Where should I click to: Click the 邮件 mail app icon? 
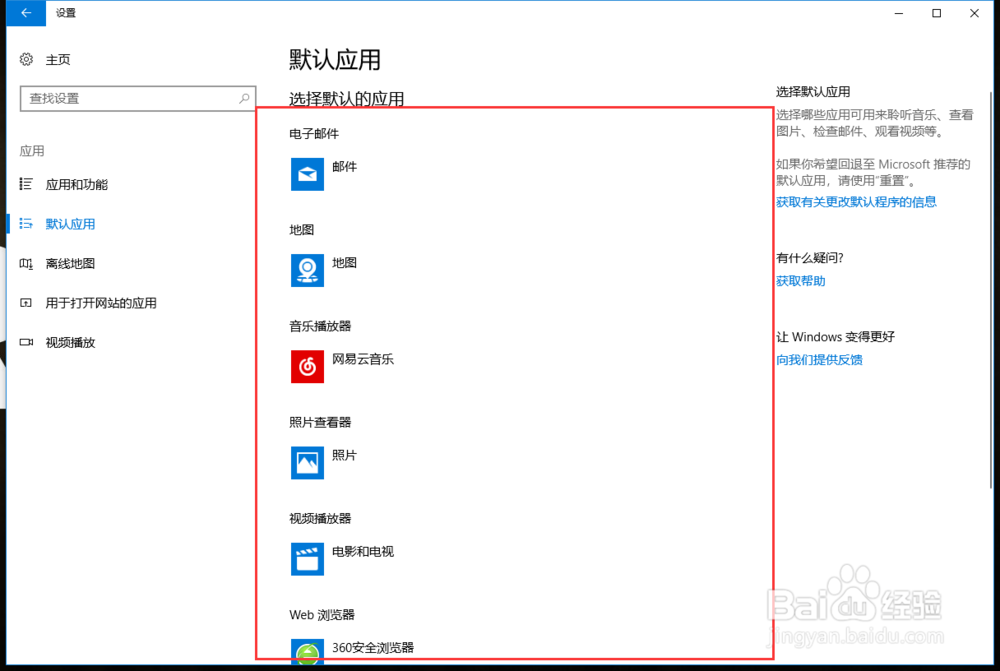click(x=307, y=174)
